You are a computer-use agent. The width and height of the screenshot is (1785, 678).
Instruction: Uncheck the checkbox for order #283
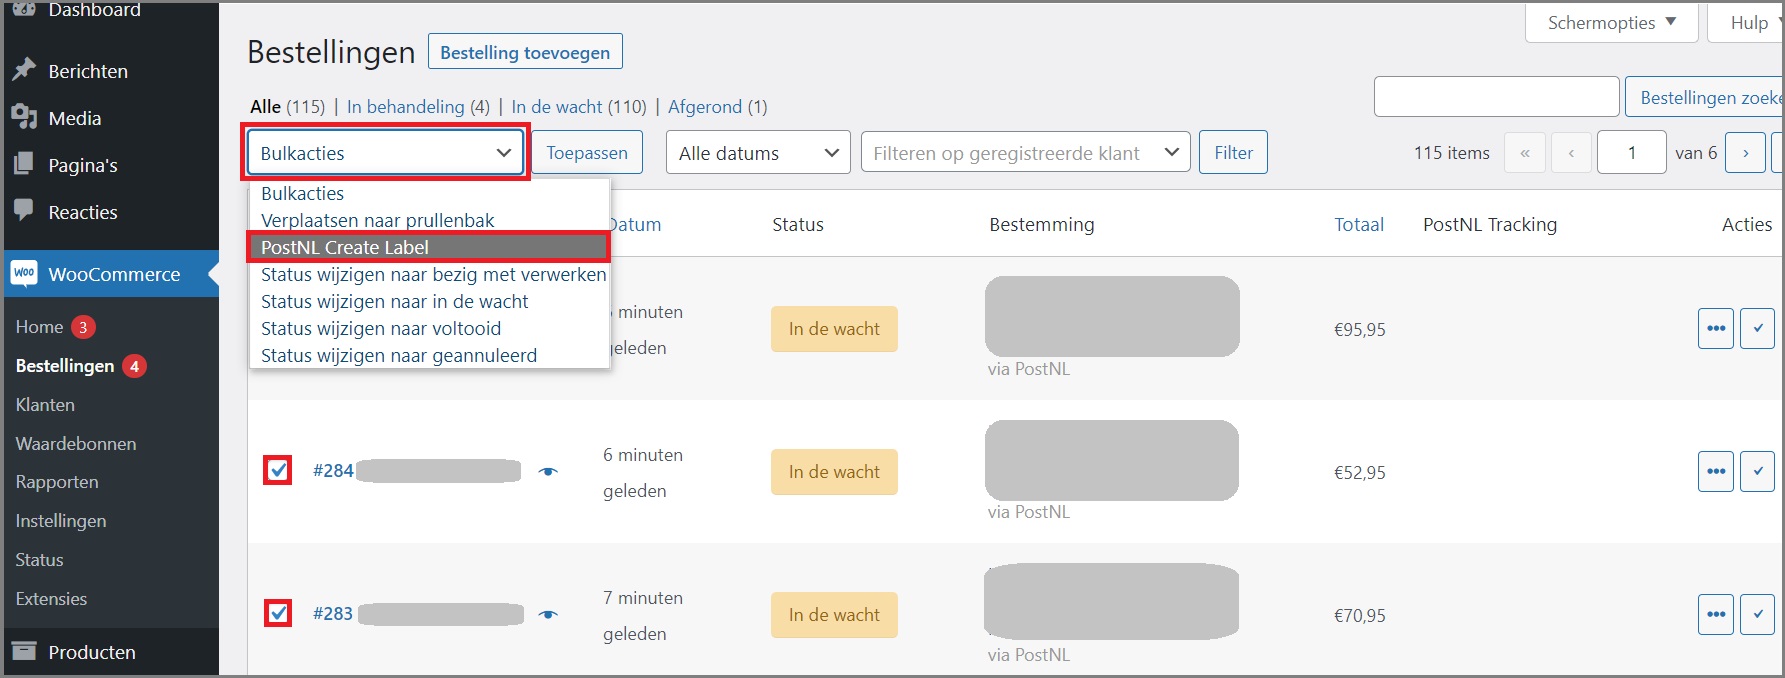point(278,613)
